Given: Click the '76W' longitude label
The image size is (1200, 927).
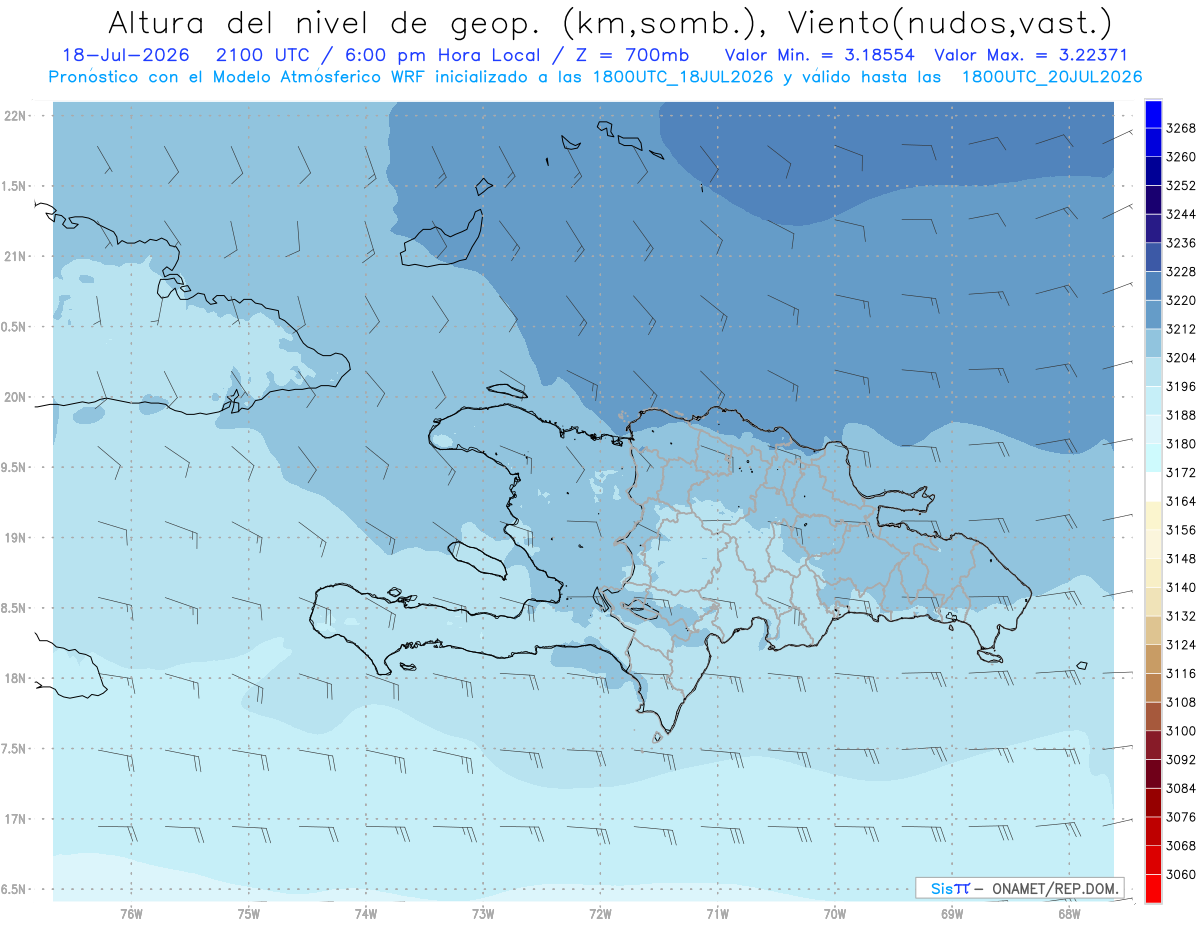Looking at the screenshot, I should pyautogui.click(x=131, y=913).
